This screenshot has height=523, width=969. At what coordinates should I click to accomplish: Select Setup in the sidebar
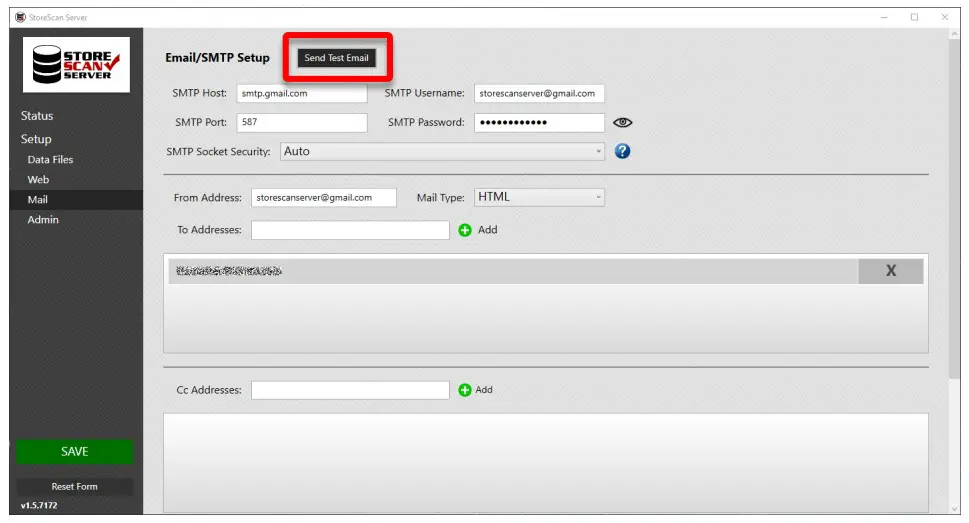(x=36, y=139)
